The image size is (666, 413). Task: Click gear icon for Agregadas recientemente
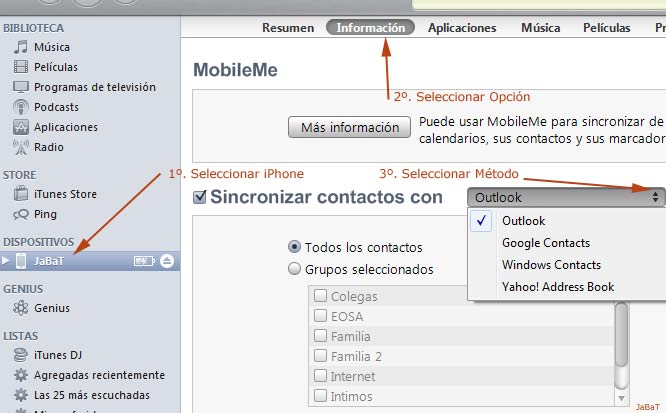coord(21,375)
